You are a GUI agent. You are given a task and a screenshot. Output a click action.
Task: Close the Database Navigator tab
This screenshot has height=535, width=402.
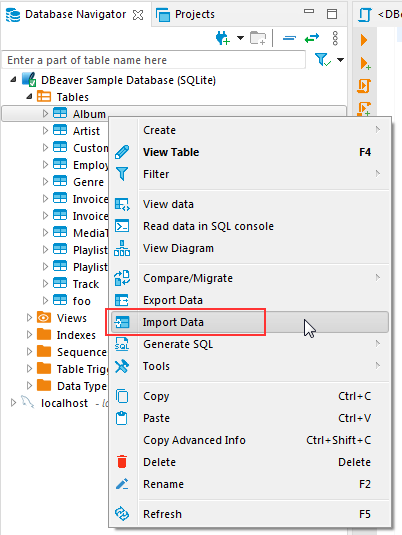pyautogui.click(x=138, y=15)
